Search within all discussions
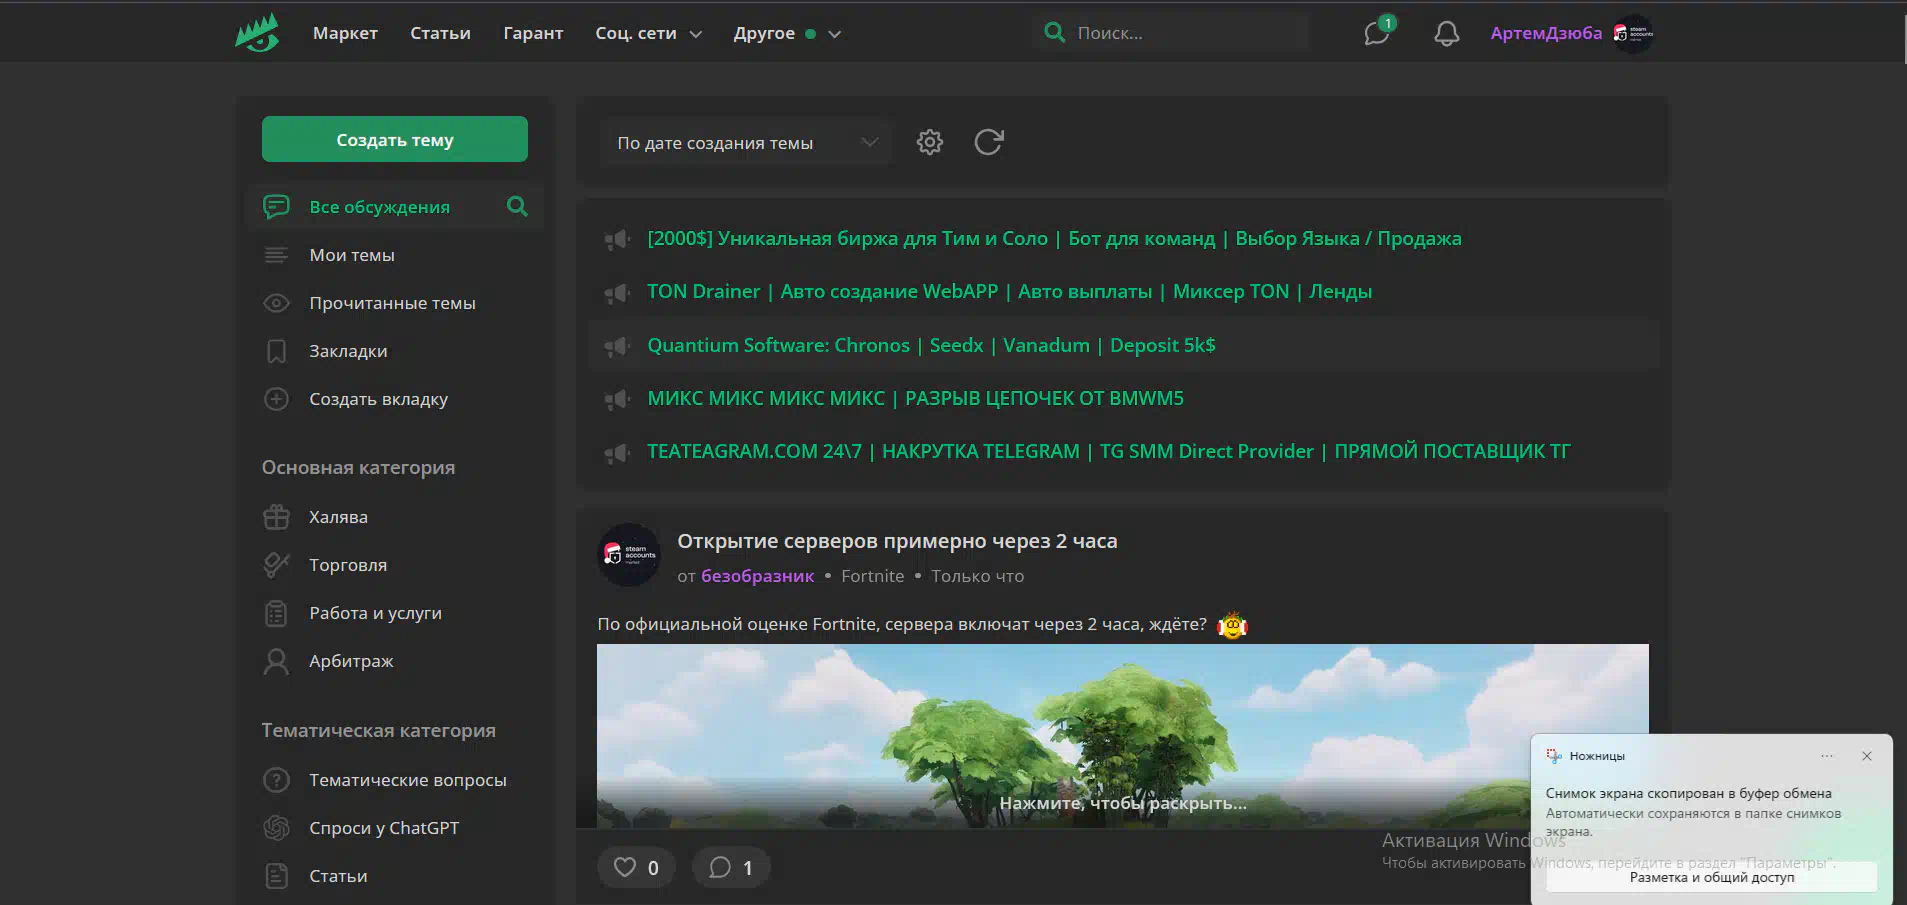 517,206
